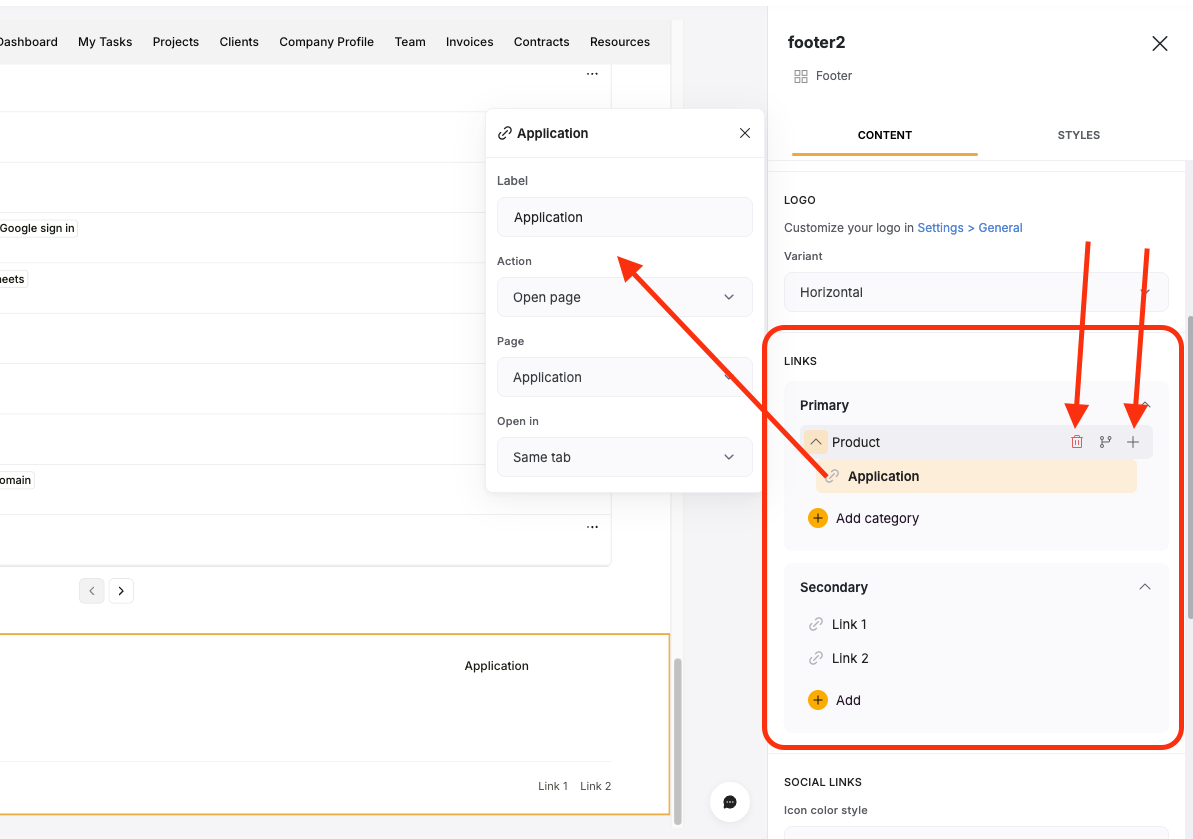Switch to the CONTENT tab
The height and width of the screenshot is (839, 1193).
click(x=884, y=135)
